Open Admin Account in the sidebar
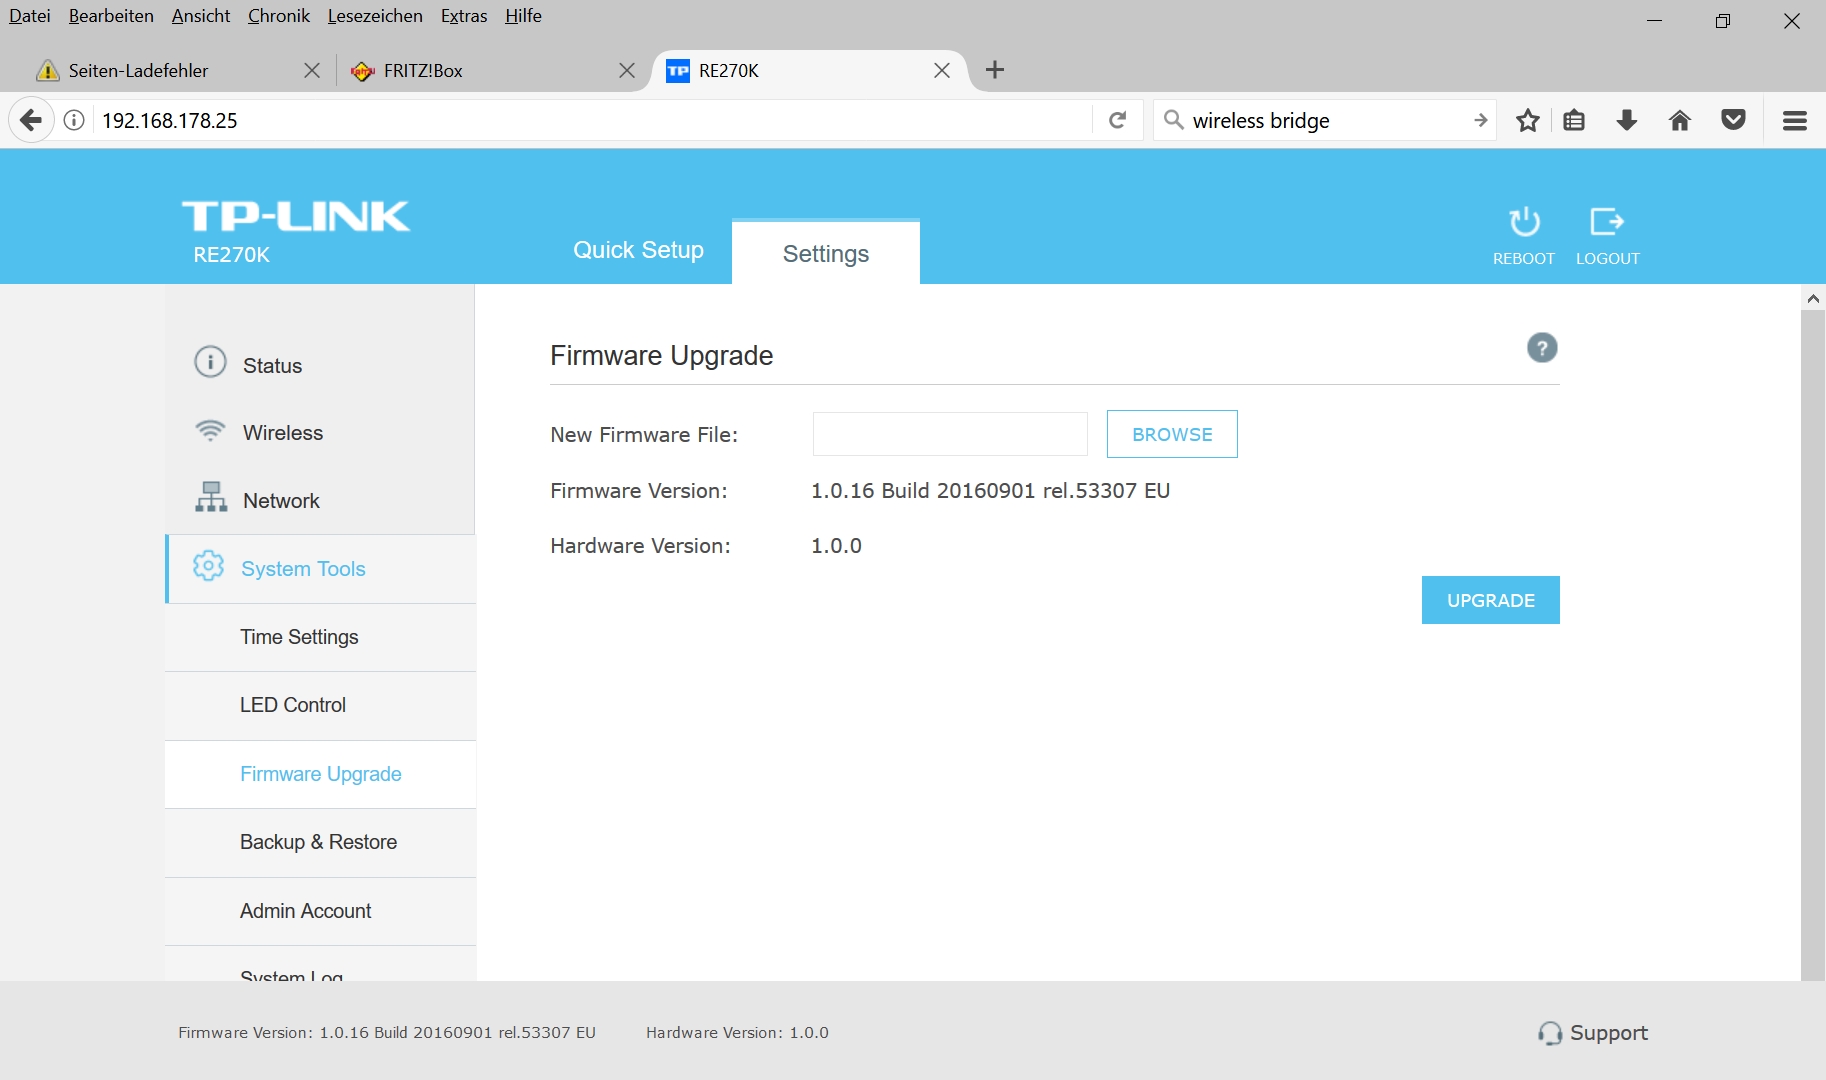Screen dimensions: 1826x1080 tap(320, 911)
